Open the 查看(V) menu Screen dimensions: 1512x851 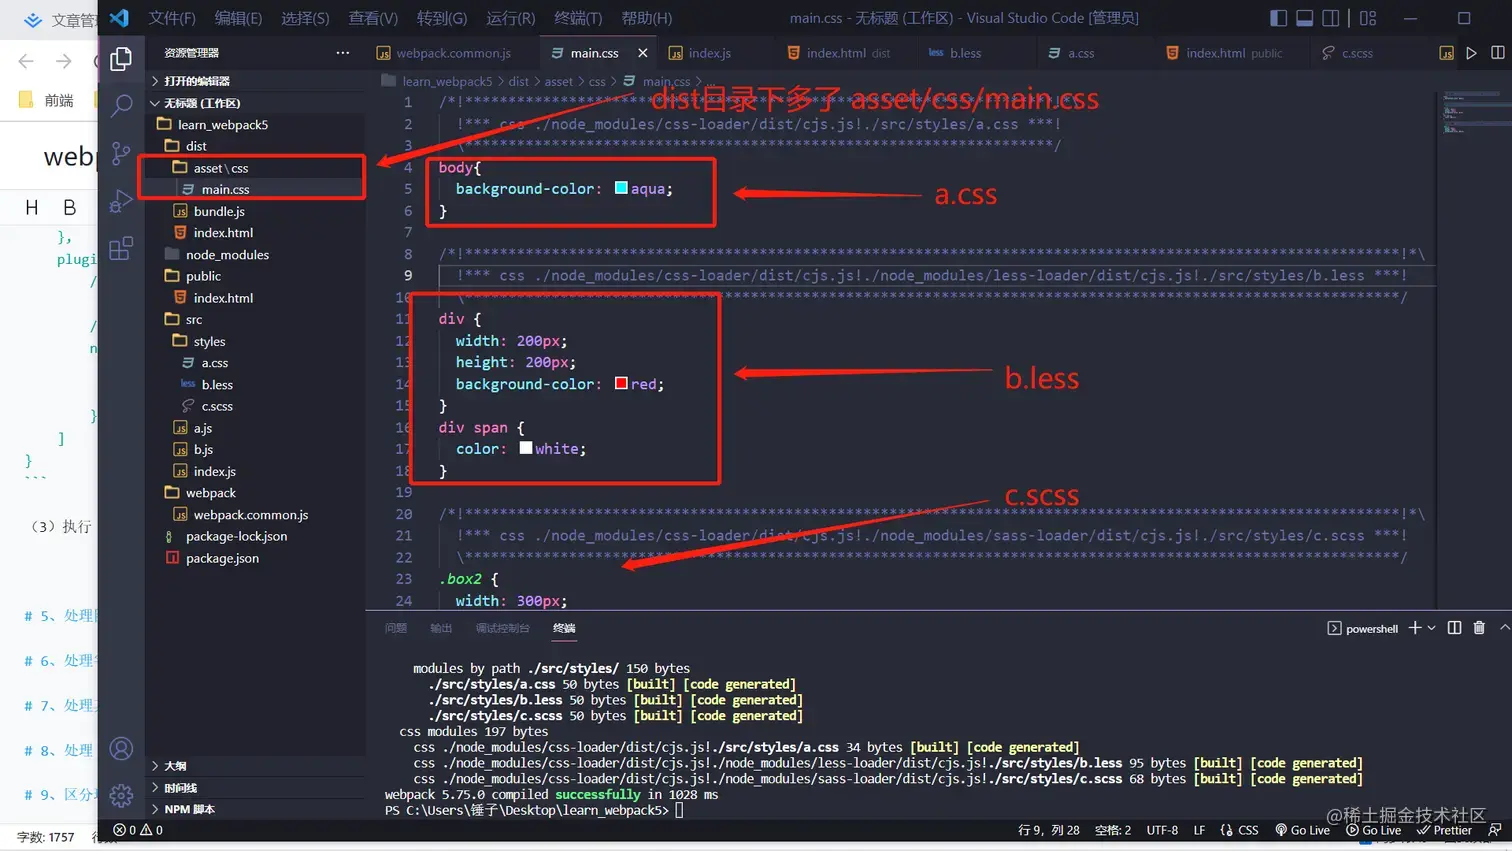click(373, 18)
